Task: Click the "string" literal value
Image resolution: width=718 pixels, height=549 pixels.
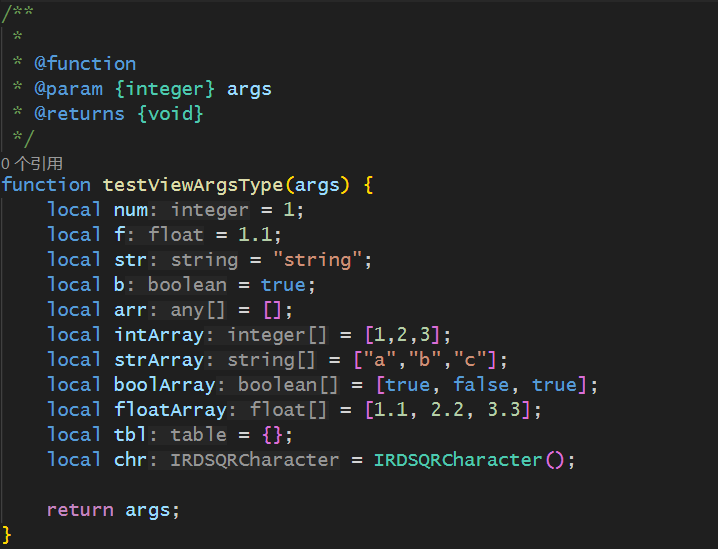Action: (x=318, y=260)
